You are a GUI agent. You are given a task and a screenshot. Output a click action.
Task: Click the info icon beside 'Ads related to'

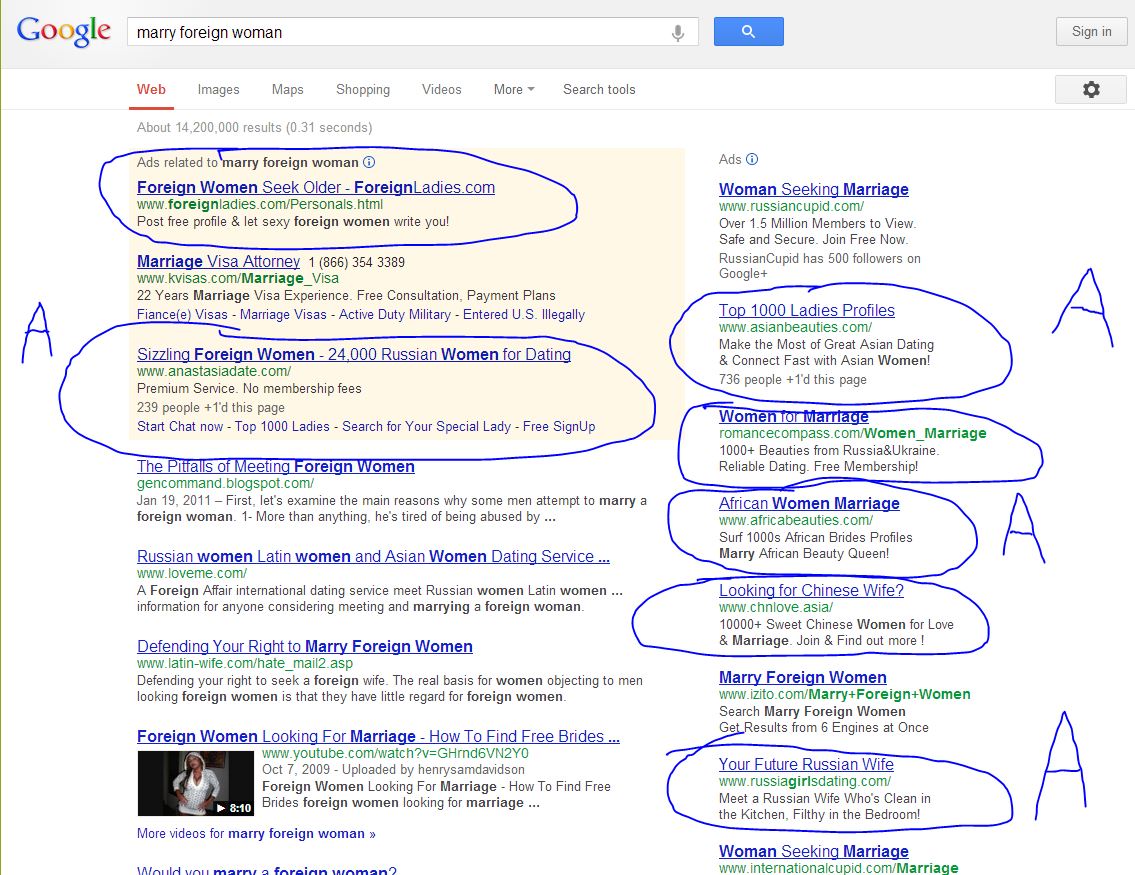369,162
